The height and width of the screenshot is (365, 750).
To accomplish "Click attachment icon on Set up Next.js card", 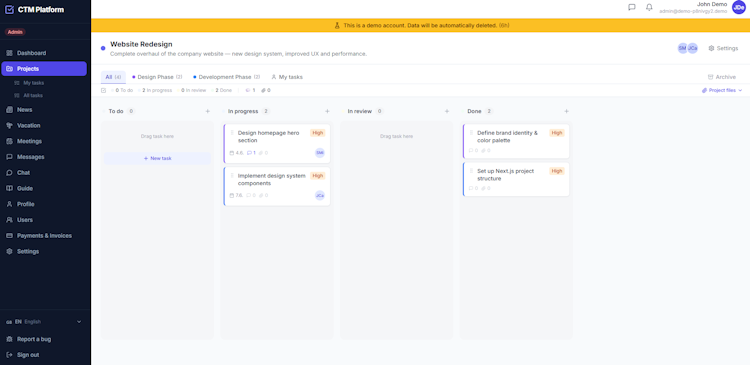I will tap(484, 188).
